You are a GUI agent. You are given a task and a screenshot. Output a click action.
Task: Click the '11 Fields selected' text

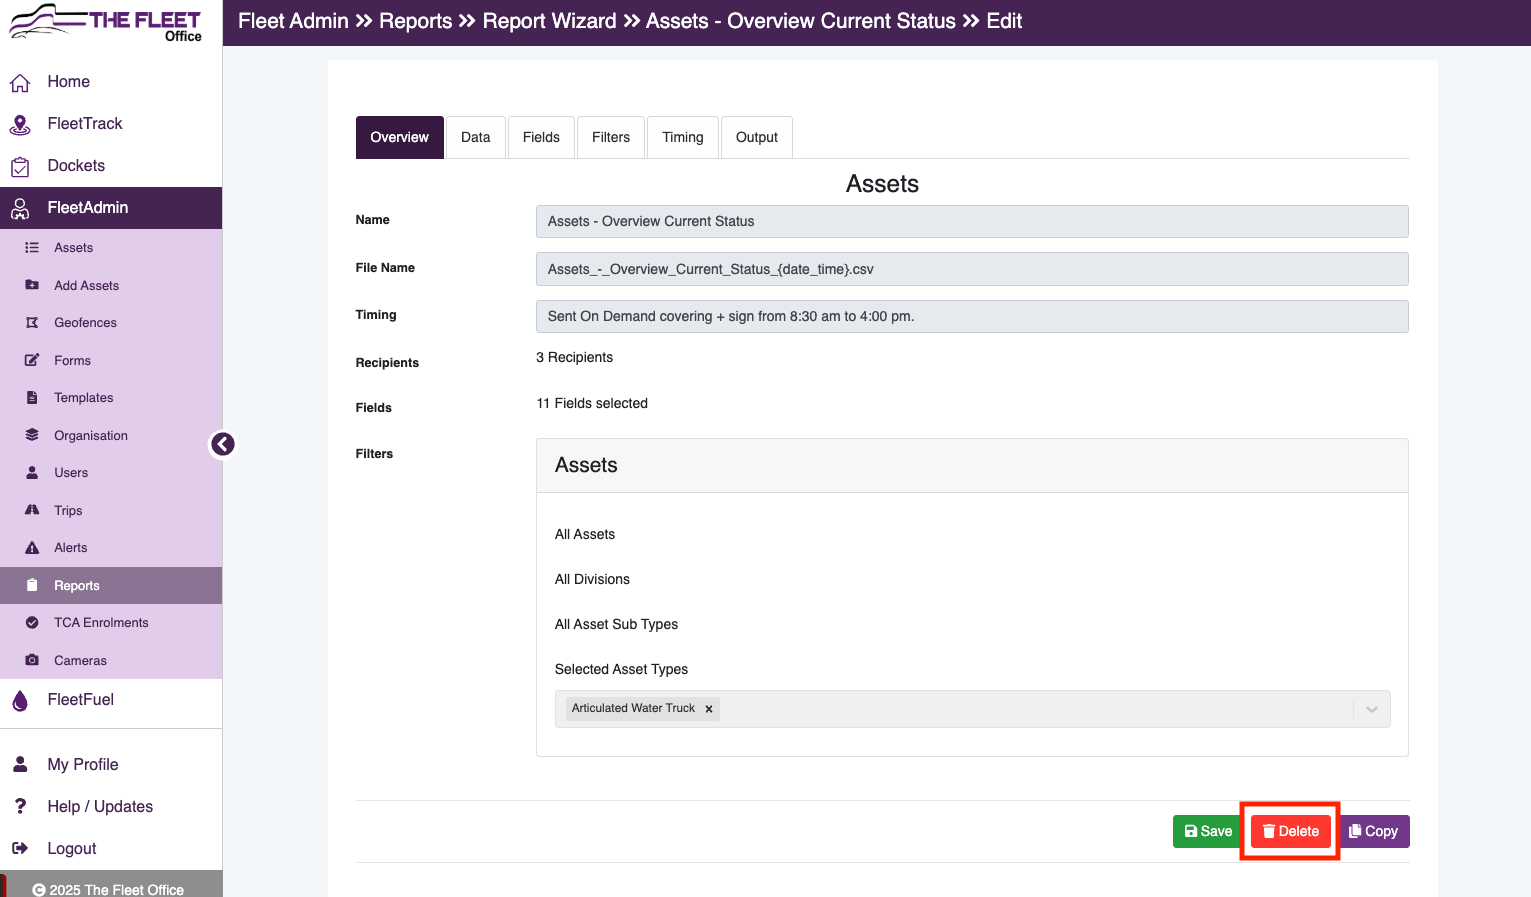click(x=592, y=403)
